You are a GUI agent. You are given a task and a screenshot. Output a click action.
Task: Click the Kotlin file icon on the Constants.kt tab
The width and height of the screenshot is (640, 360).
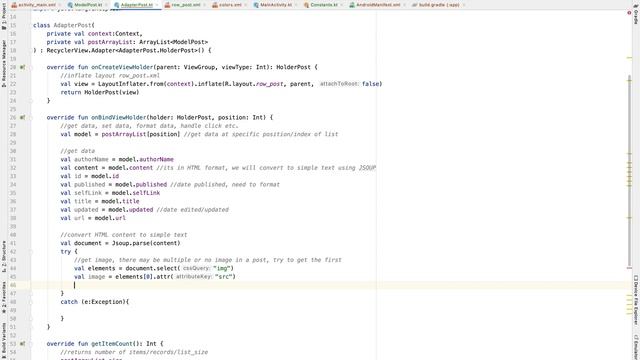307,5
